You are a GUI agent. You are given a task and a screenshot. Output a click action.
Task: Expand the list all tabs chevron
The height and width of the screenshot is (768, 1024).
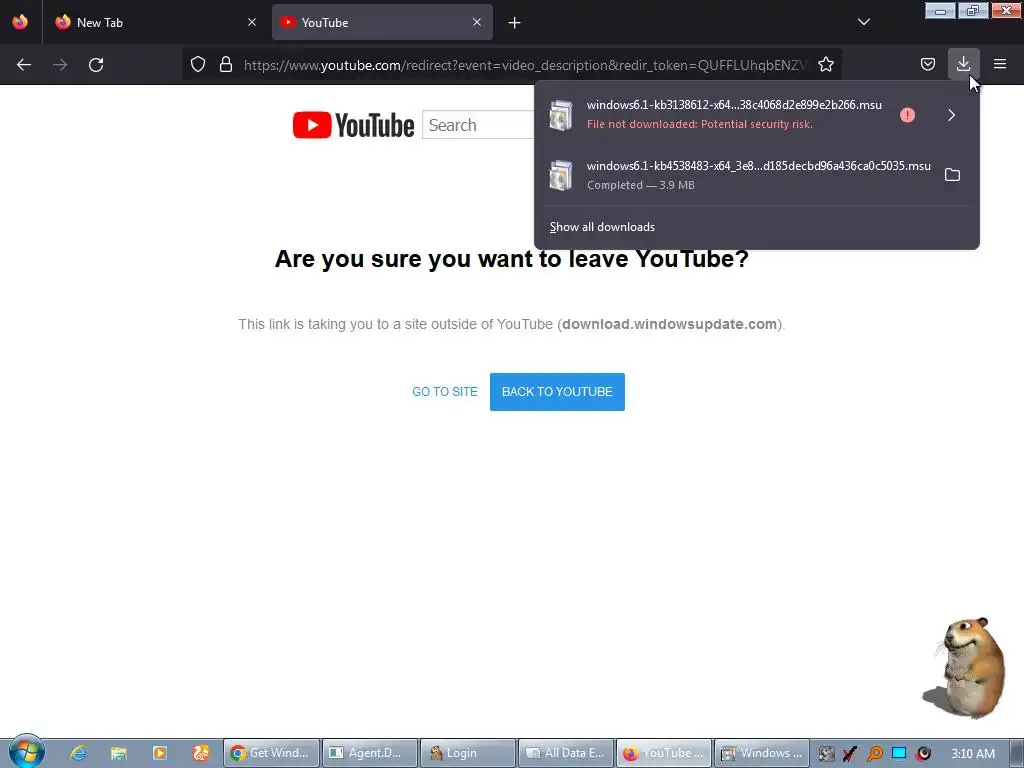(864, 22)
